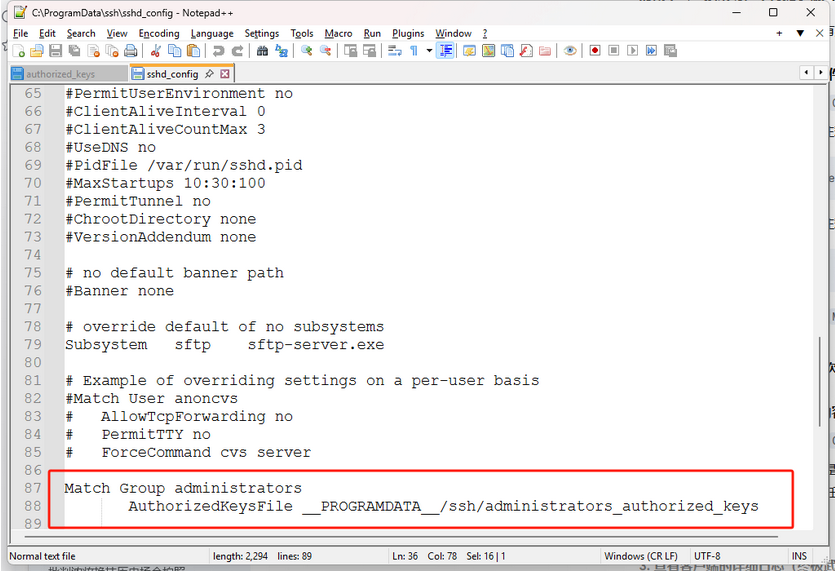Image resolution: width=835 pixels, height=571 pixels.
Task: Open Find with the binoculars icon
Action: click(x=263, y=51)
